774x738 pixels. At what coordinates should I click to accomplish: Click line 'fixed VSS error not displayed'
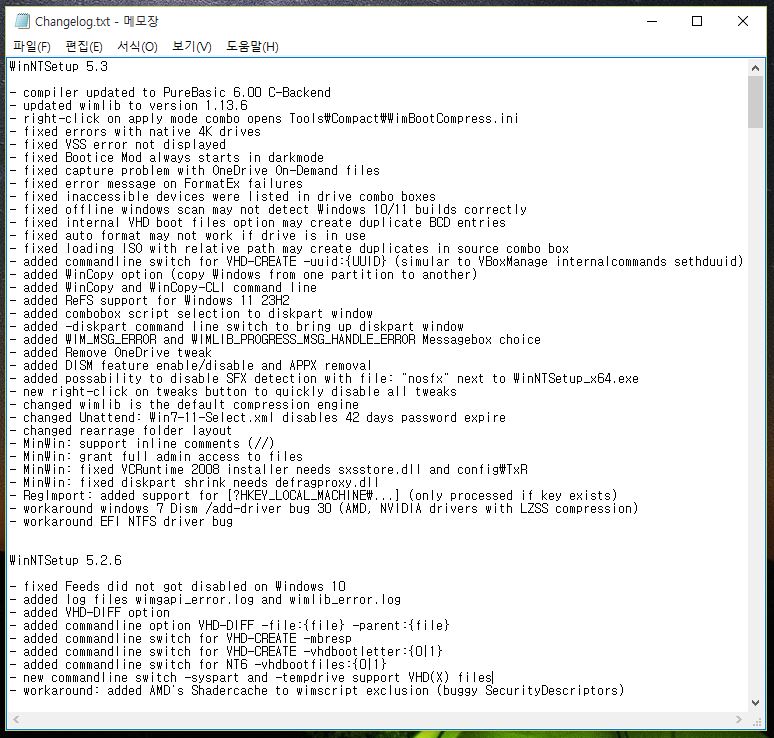(x=117, y=144)
